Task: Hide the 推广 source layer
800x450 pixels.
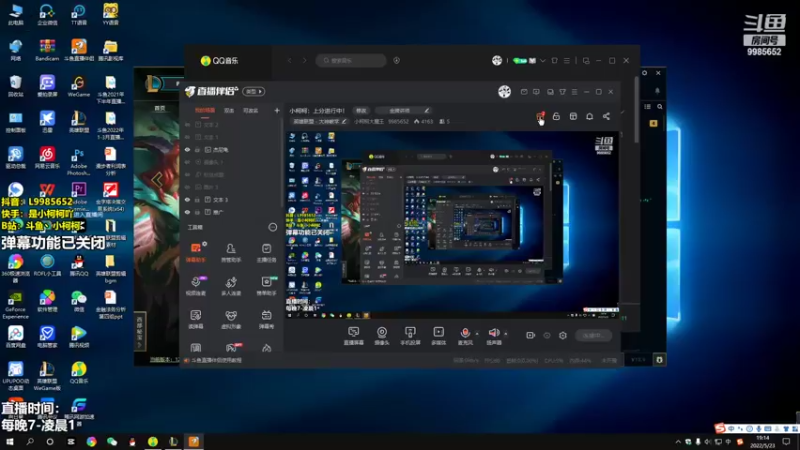Action: 187,212
